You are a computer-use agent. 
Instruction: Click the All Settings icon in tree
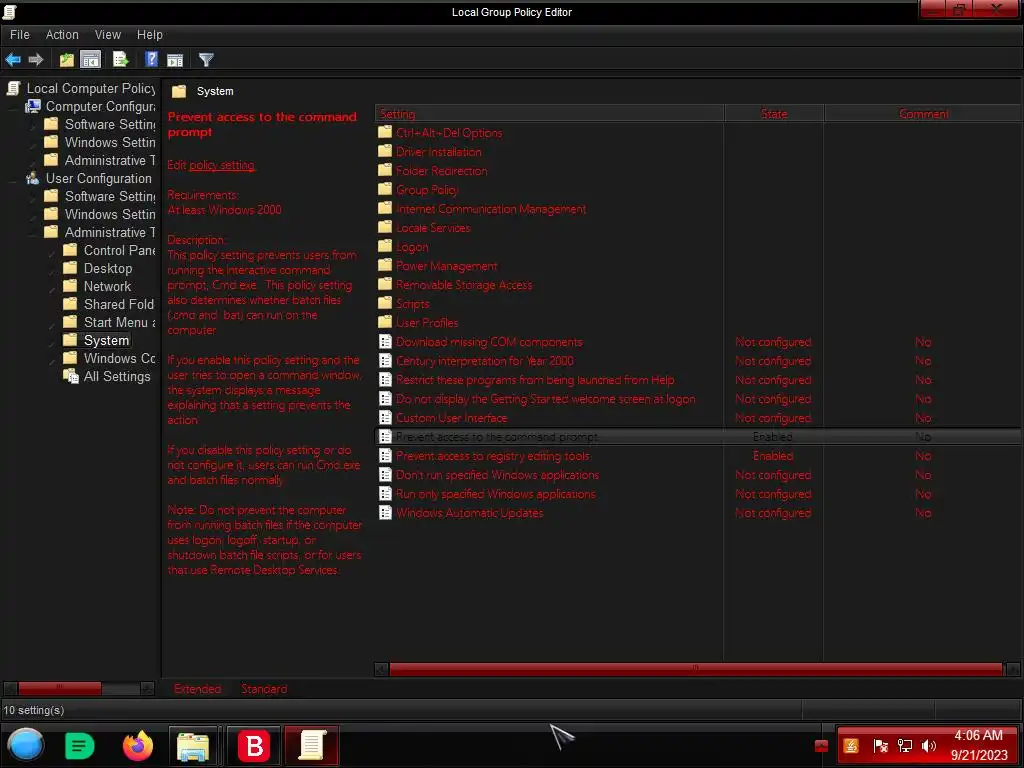tap(71, 376)
